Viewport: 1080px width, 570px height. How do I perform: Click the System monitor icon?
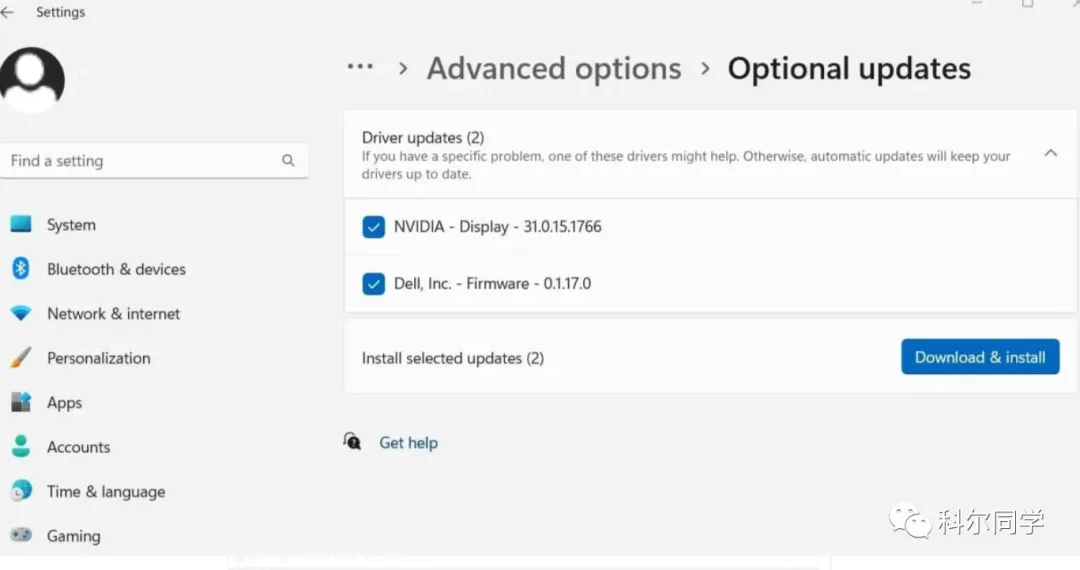tap(21, 225)
